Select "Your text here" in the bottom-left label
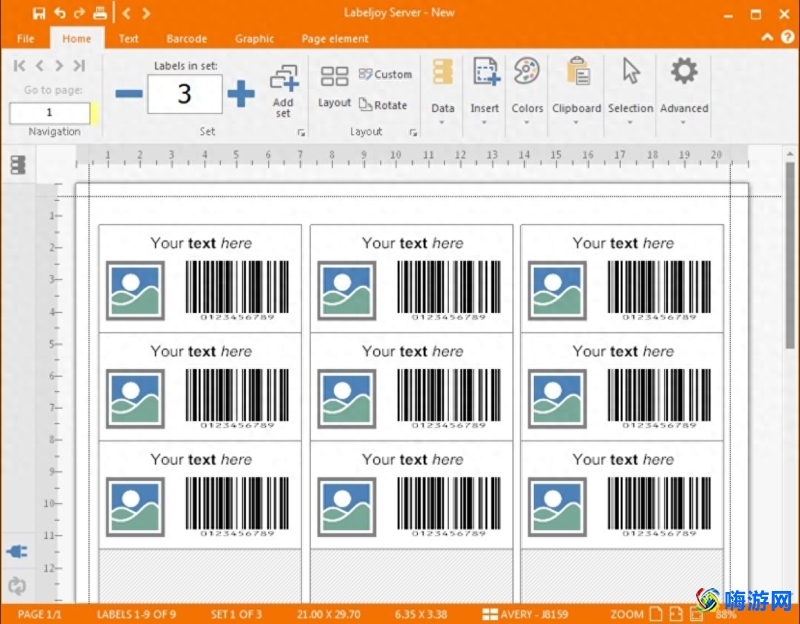 click(x=201, y=460)
